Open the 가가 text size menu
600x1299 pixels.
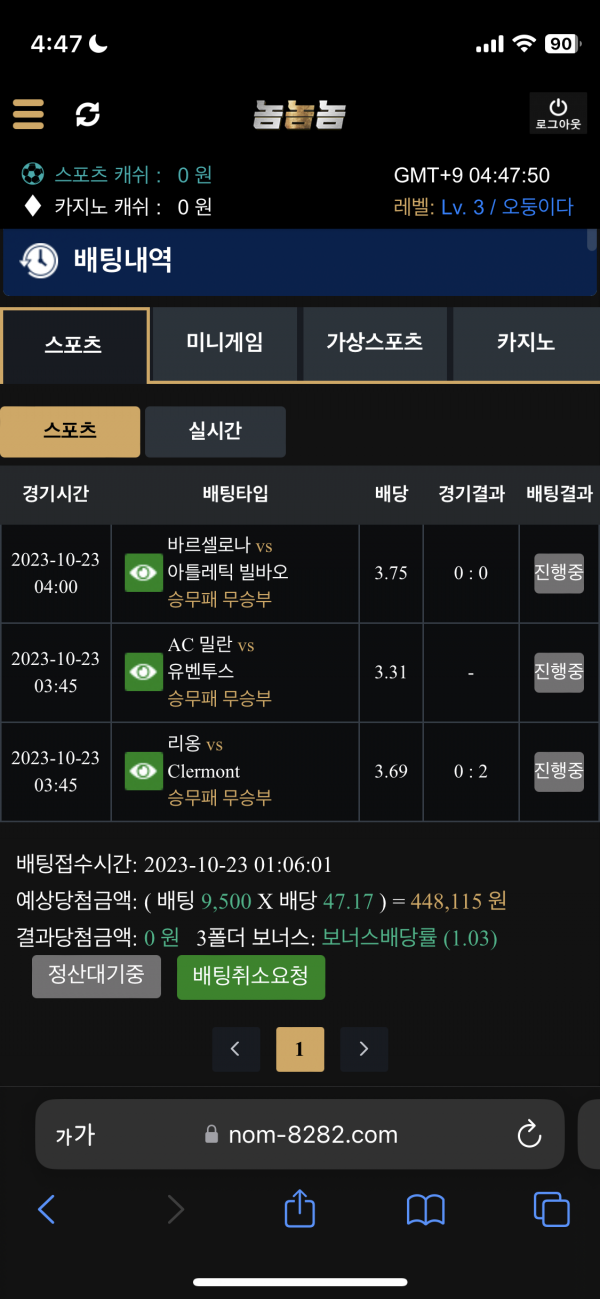75,1135
